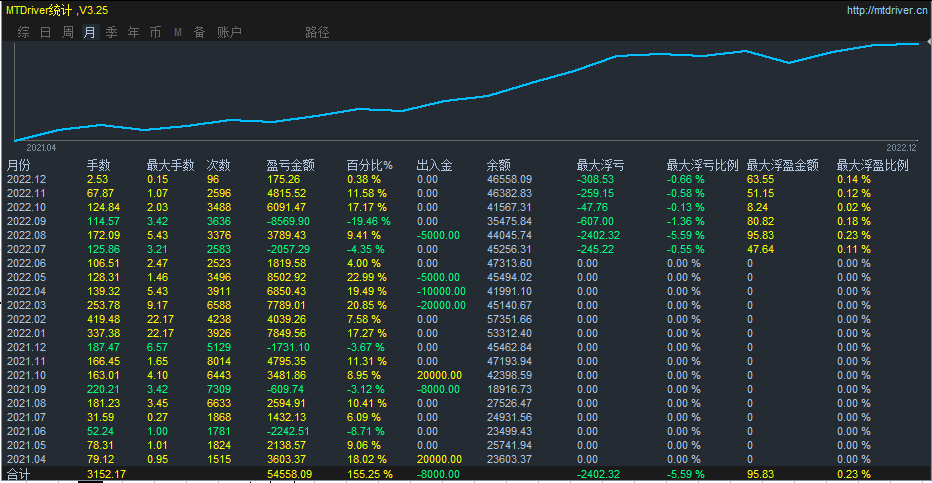Click the 出入金 column header
Screen dimensions: 932x483
click(434, 165)
